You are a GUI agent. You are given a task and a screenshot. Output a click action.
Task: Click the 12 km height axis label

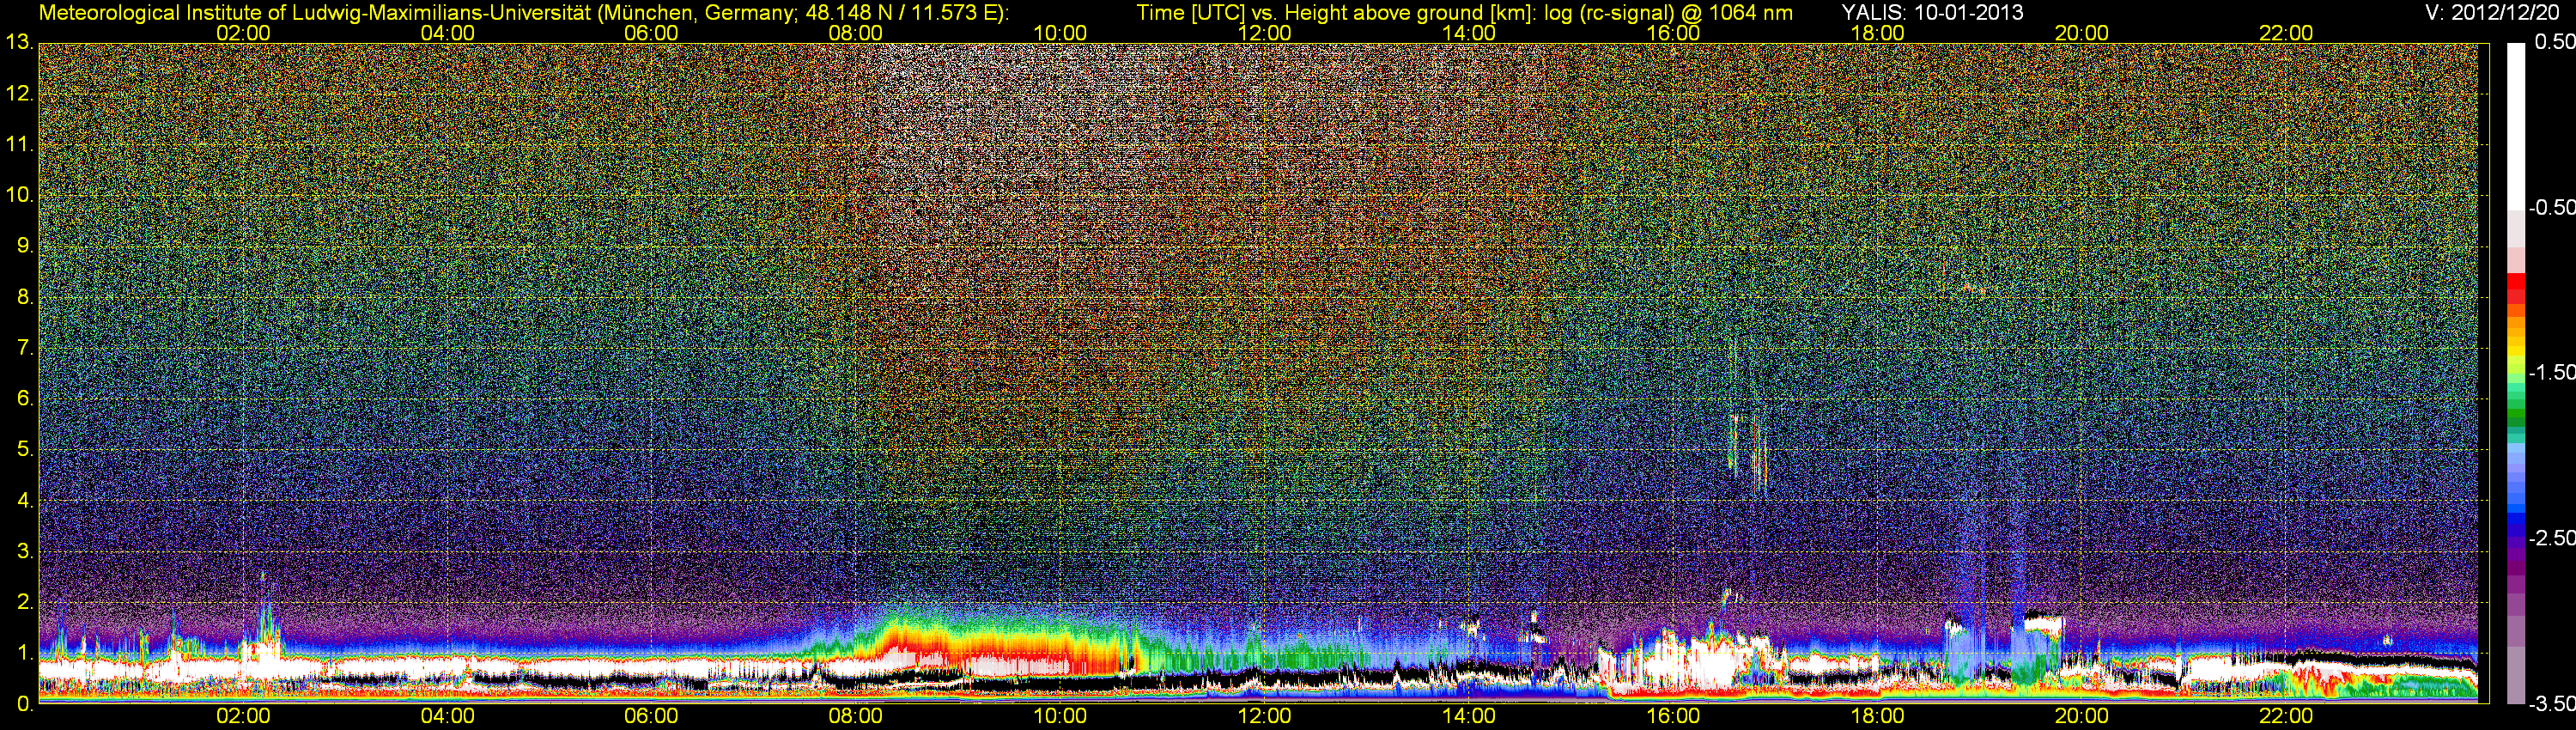[x=18, y=94]
